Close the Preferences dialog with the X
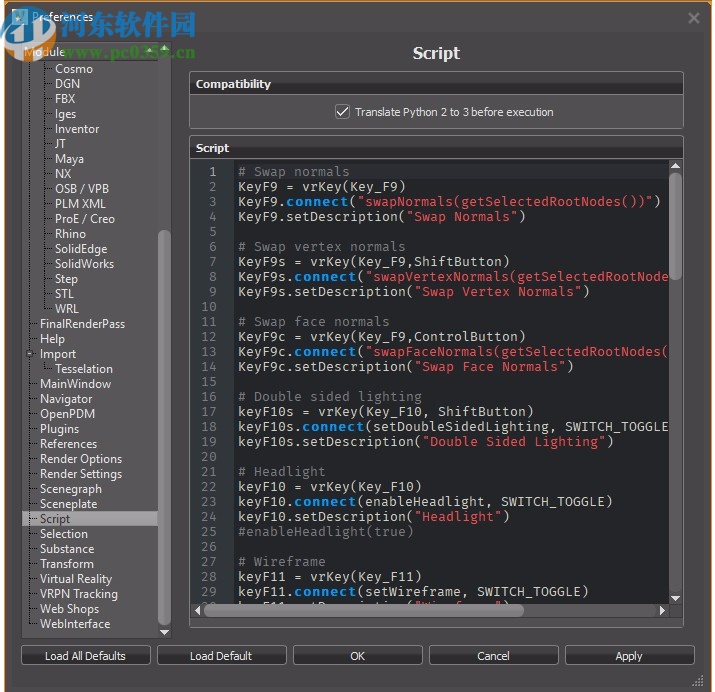The height and width of the screenshot is (692, 715). (694, 17)
